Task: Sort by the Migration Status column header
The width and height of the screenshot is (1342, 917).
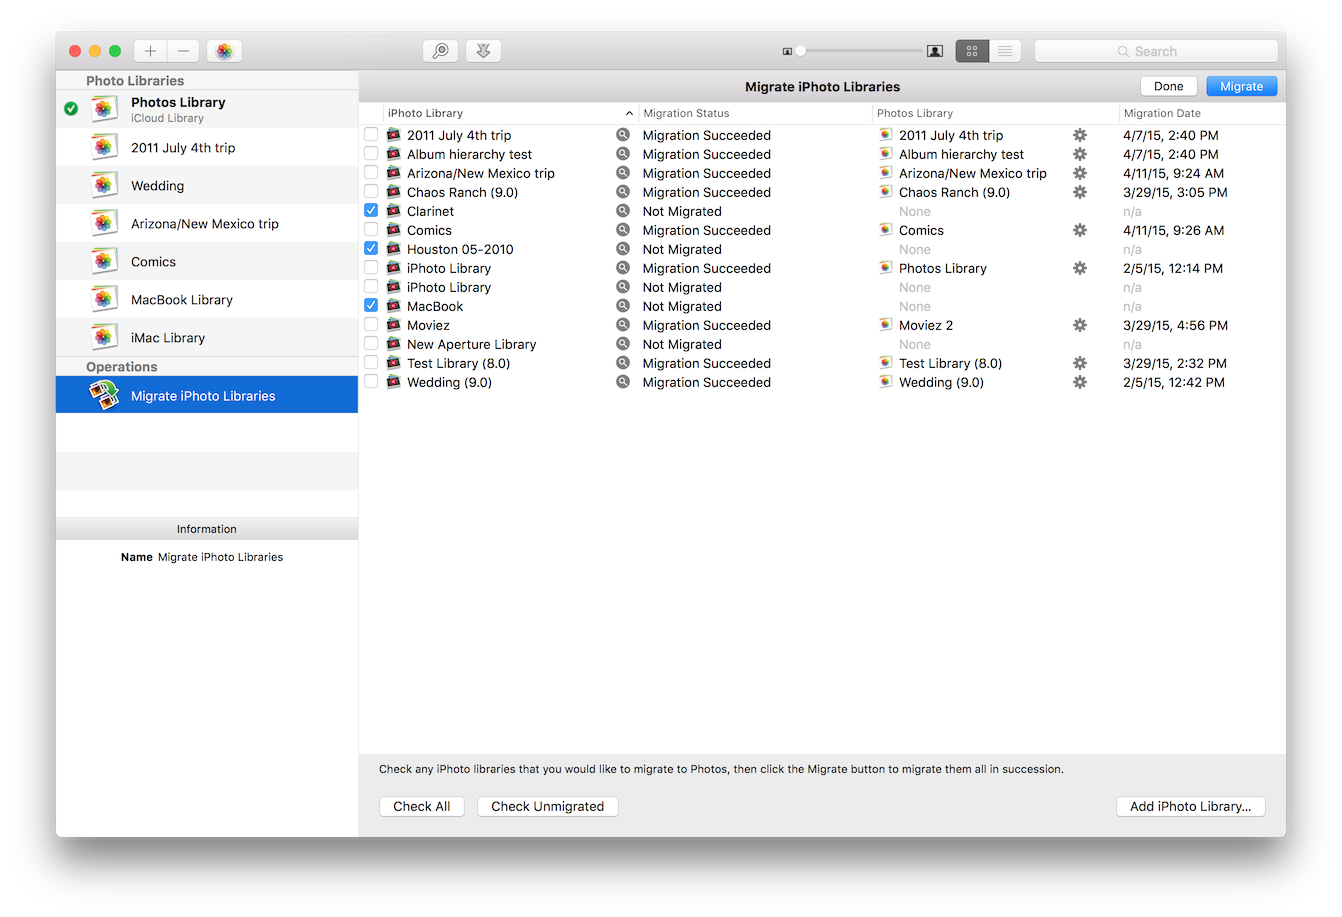Action: pyautogui.click(x=755, y=113)
